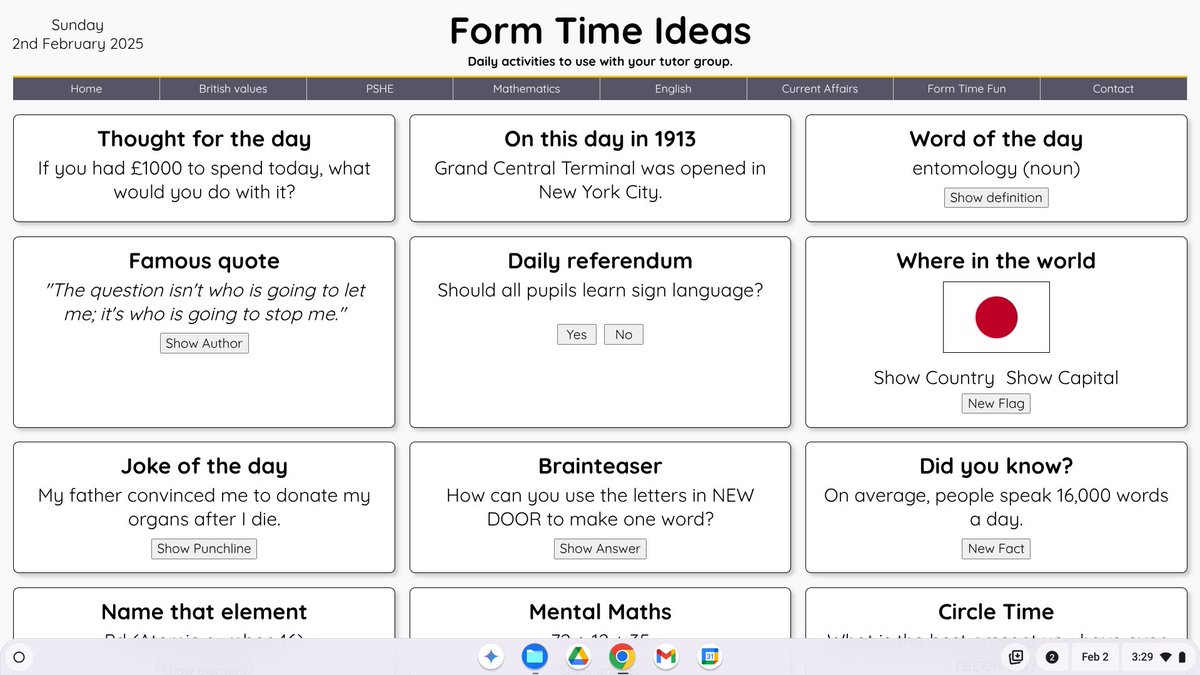Show the definition of entomology
Viewport: 1200px width, 675px height.
(996, 197)
